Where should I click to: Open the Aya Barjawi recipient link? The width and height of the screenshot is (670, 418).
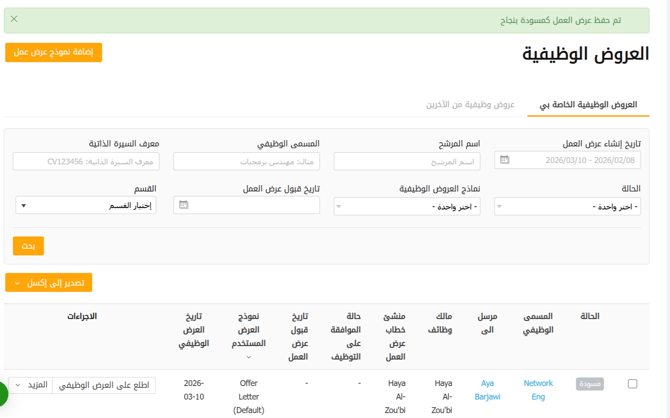[487, 390]
